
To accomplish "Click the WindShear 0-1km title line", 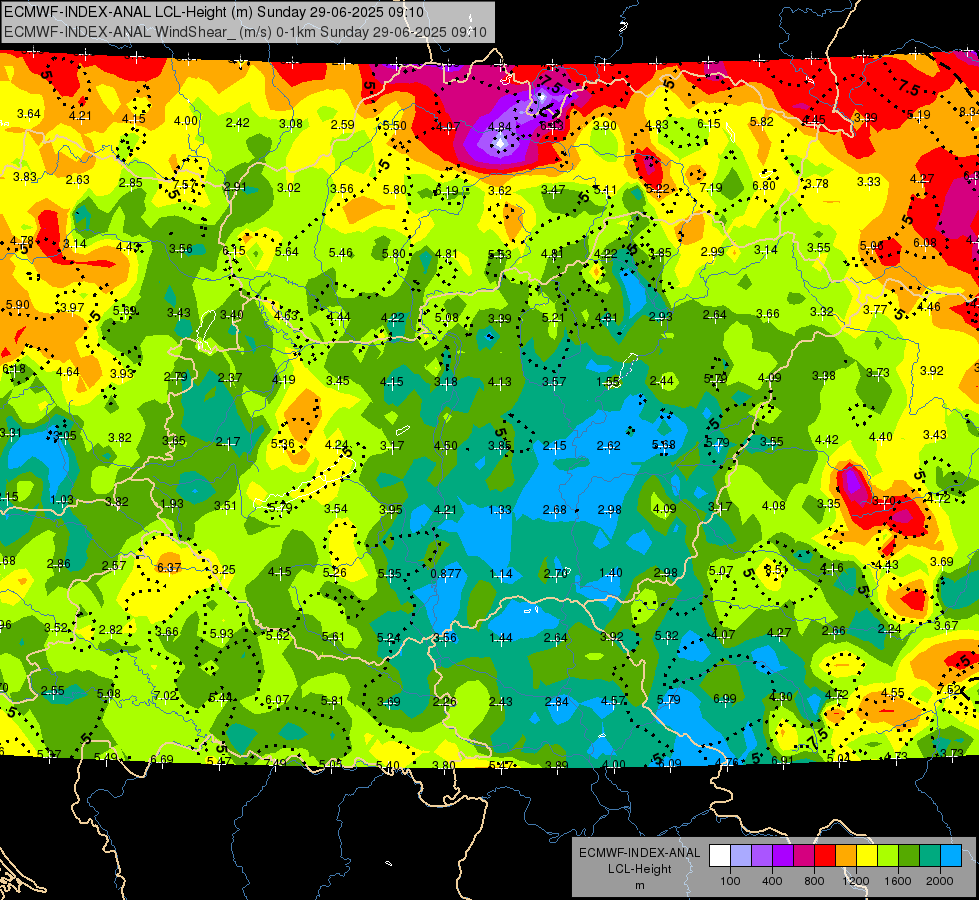I will tap(245, 32).
